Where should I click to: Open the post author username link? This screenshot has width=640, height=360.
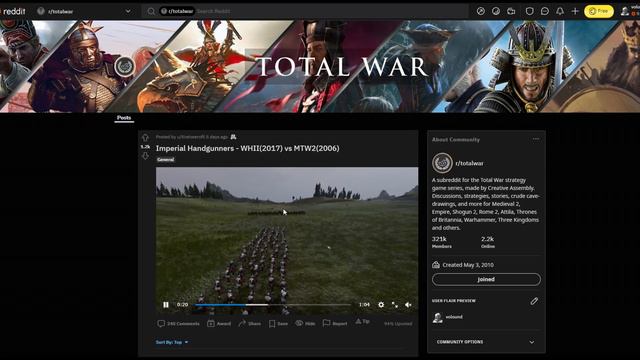tap(191, 137)
